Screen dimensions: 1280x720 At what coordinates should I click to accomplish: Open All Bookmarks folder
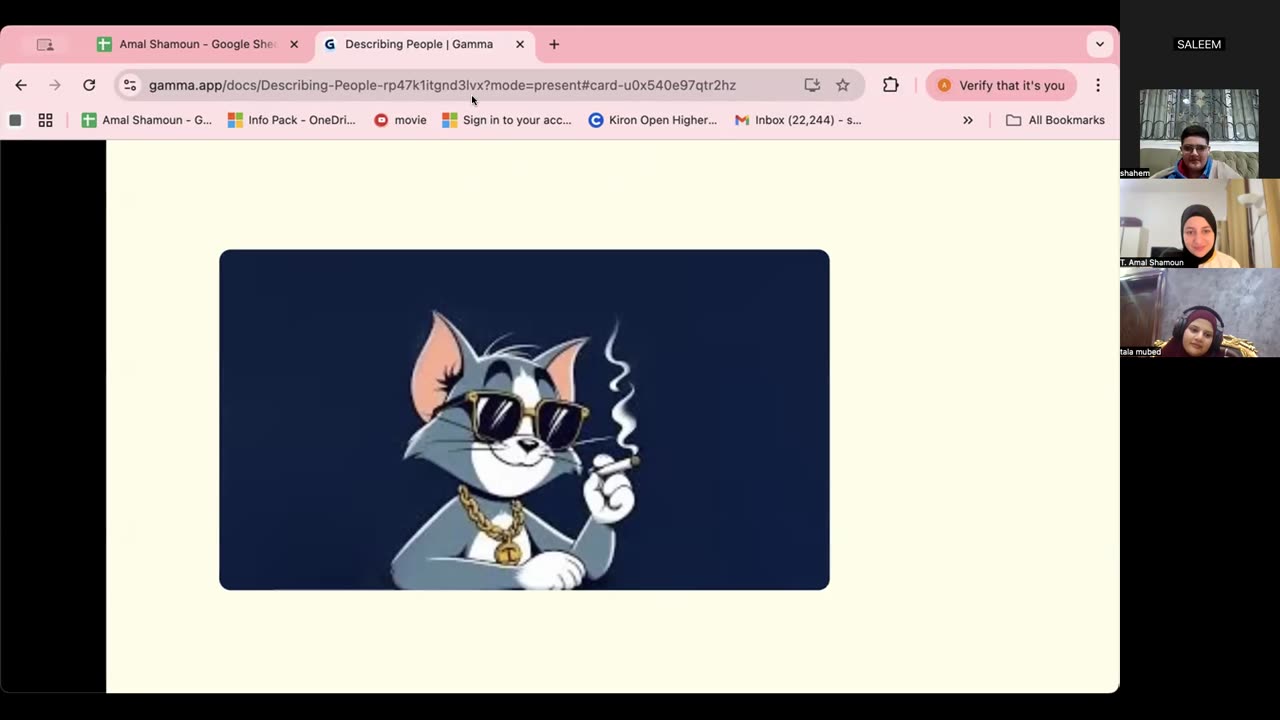point(1055,120)
